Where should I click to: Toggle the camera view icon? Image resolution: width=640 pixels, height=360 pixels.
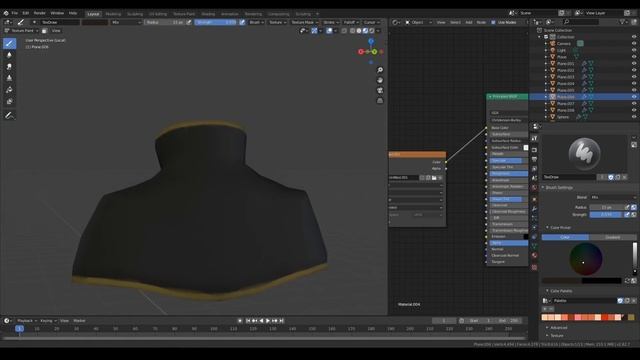380,91
